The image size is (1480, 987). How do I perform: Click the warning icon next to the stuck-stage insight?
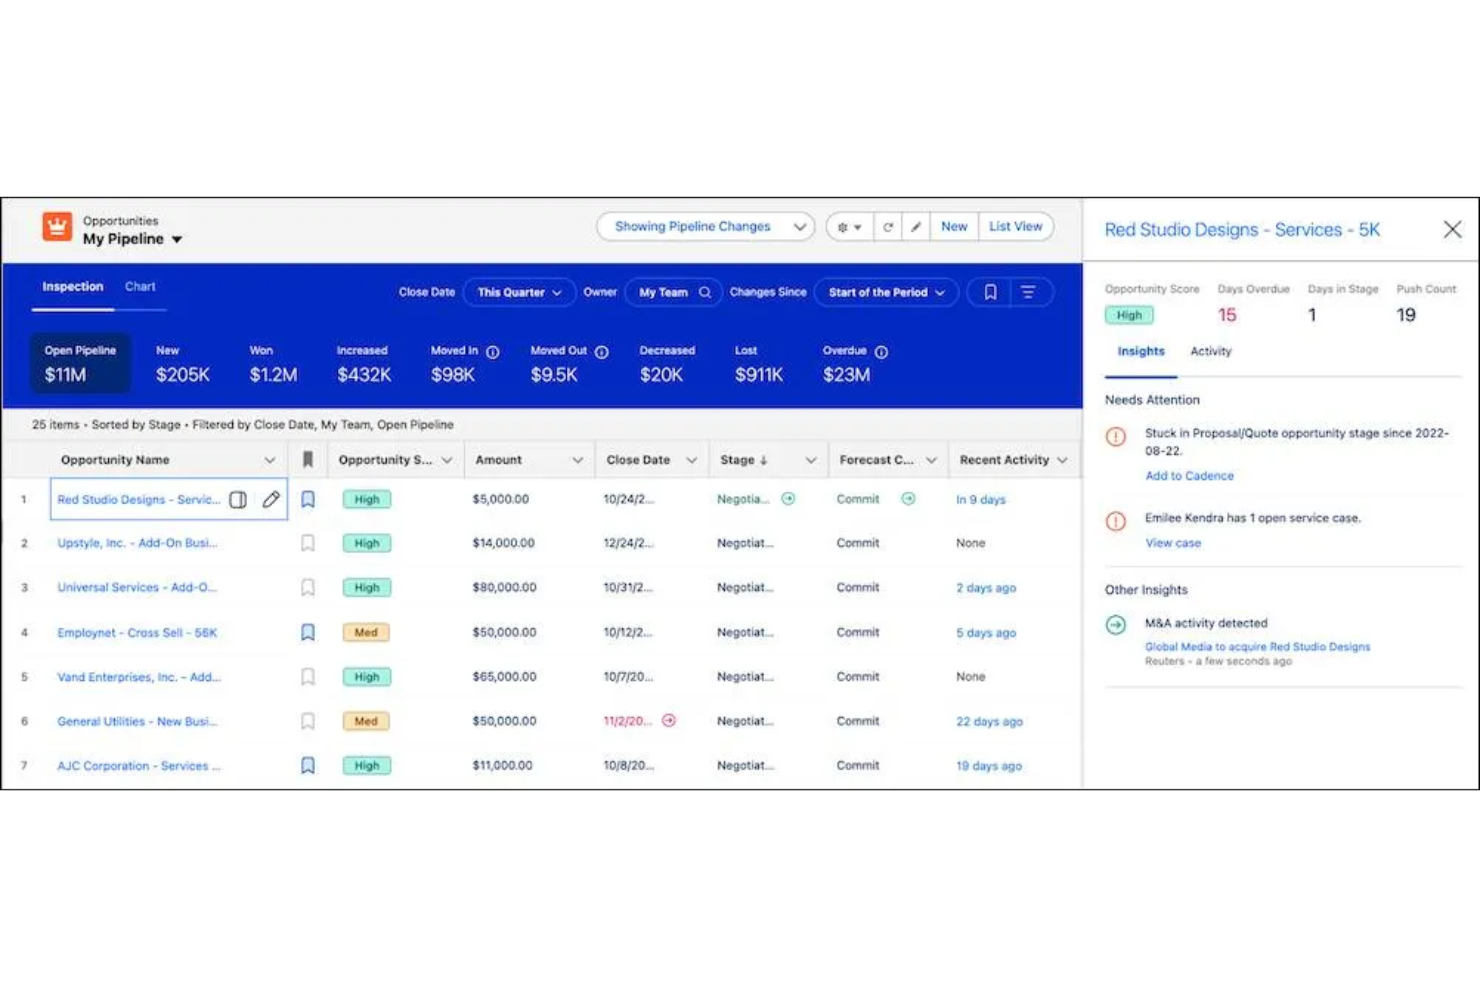coord(1116,436)
